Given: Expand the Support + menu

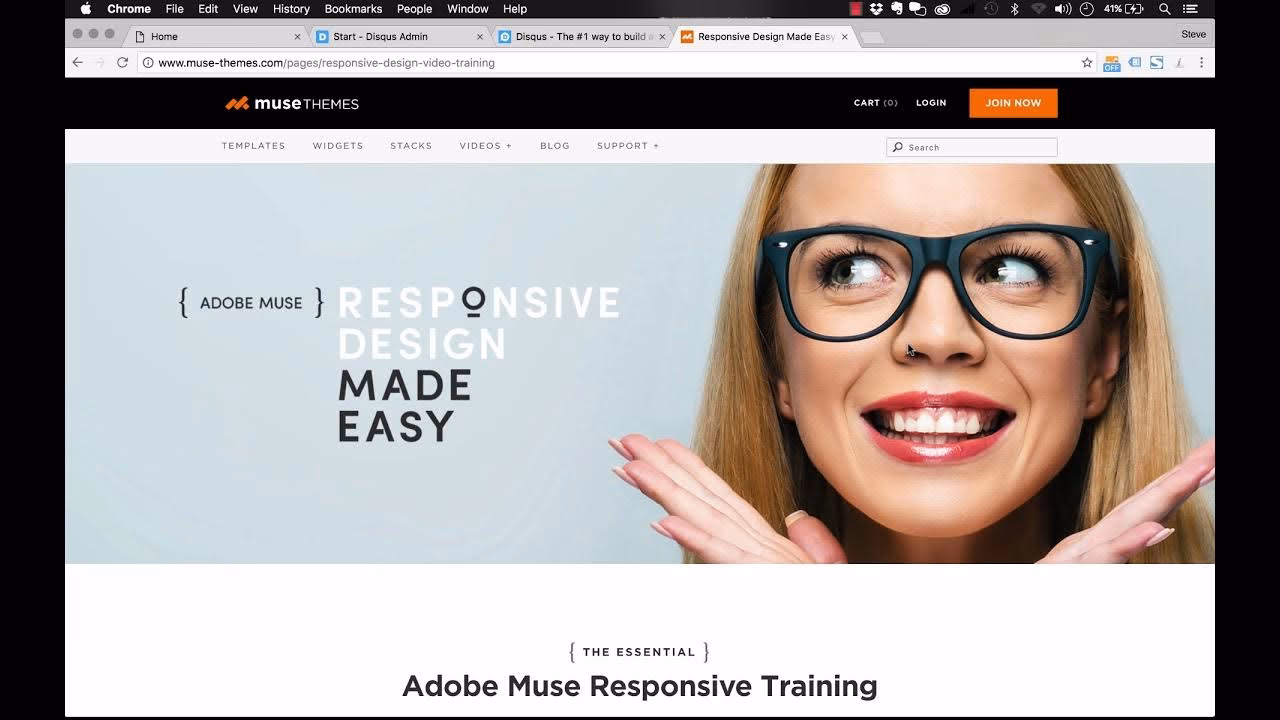Looking at the screenshot, I should (628, 146).
